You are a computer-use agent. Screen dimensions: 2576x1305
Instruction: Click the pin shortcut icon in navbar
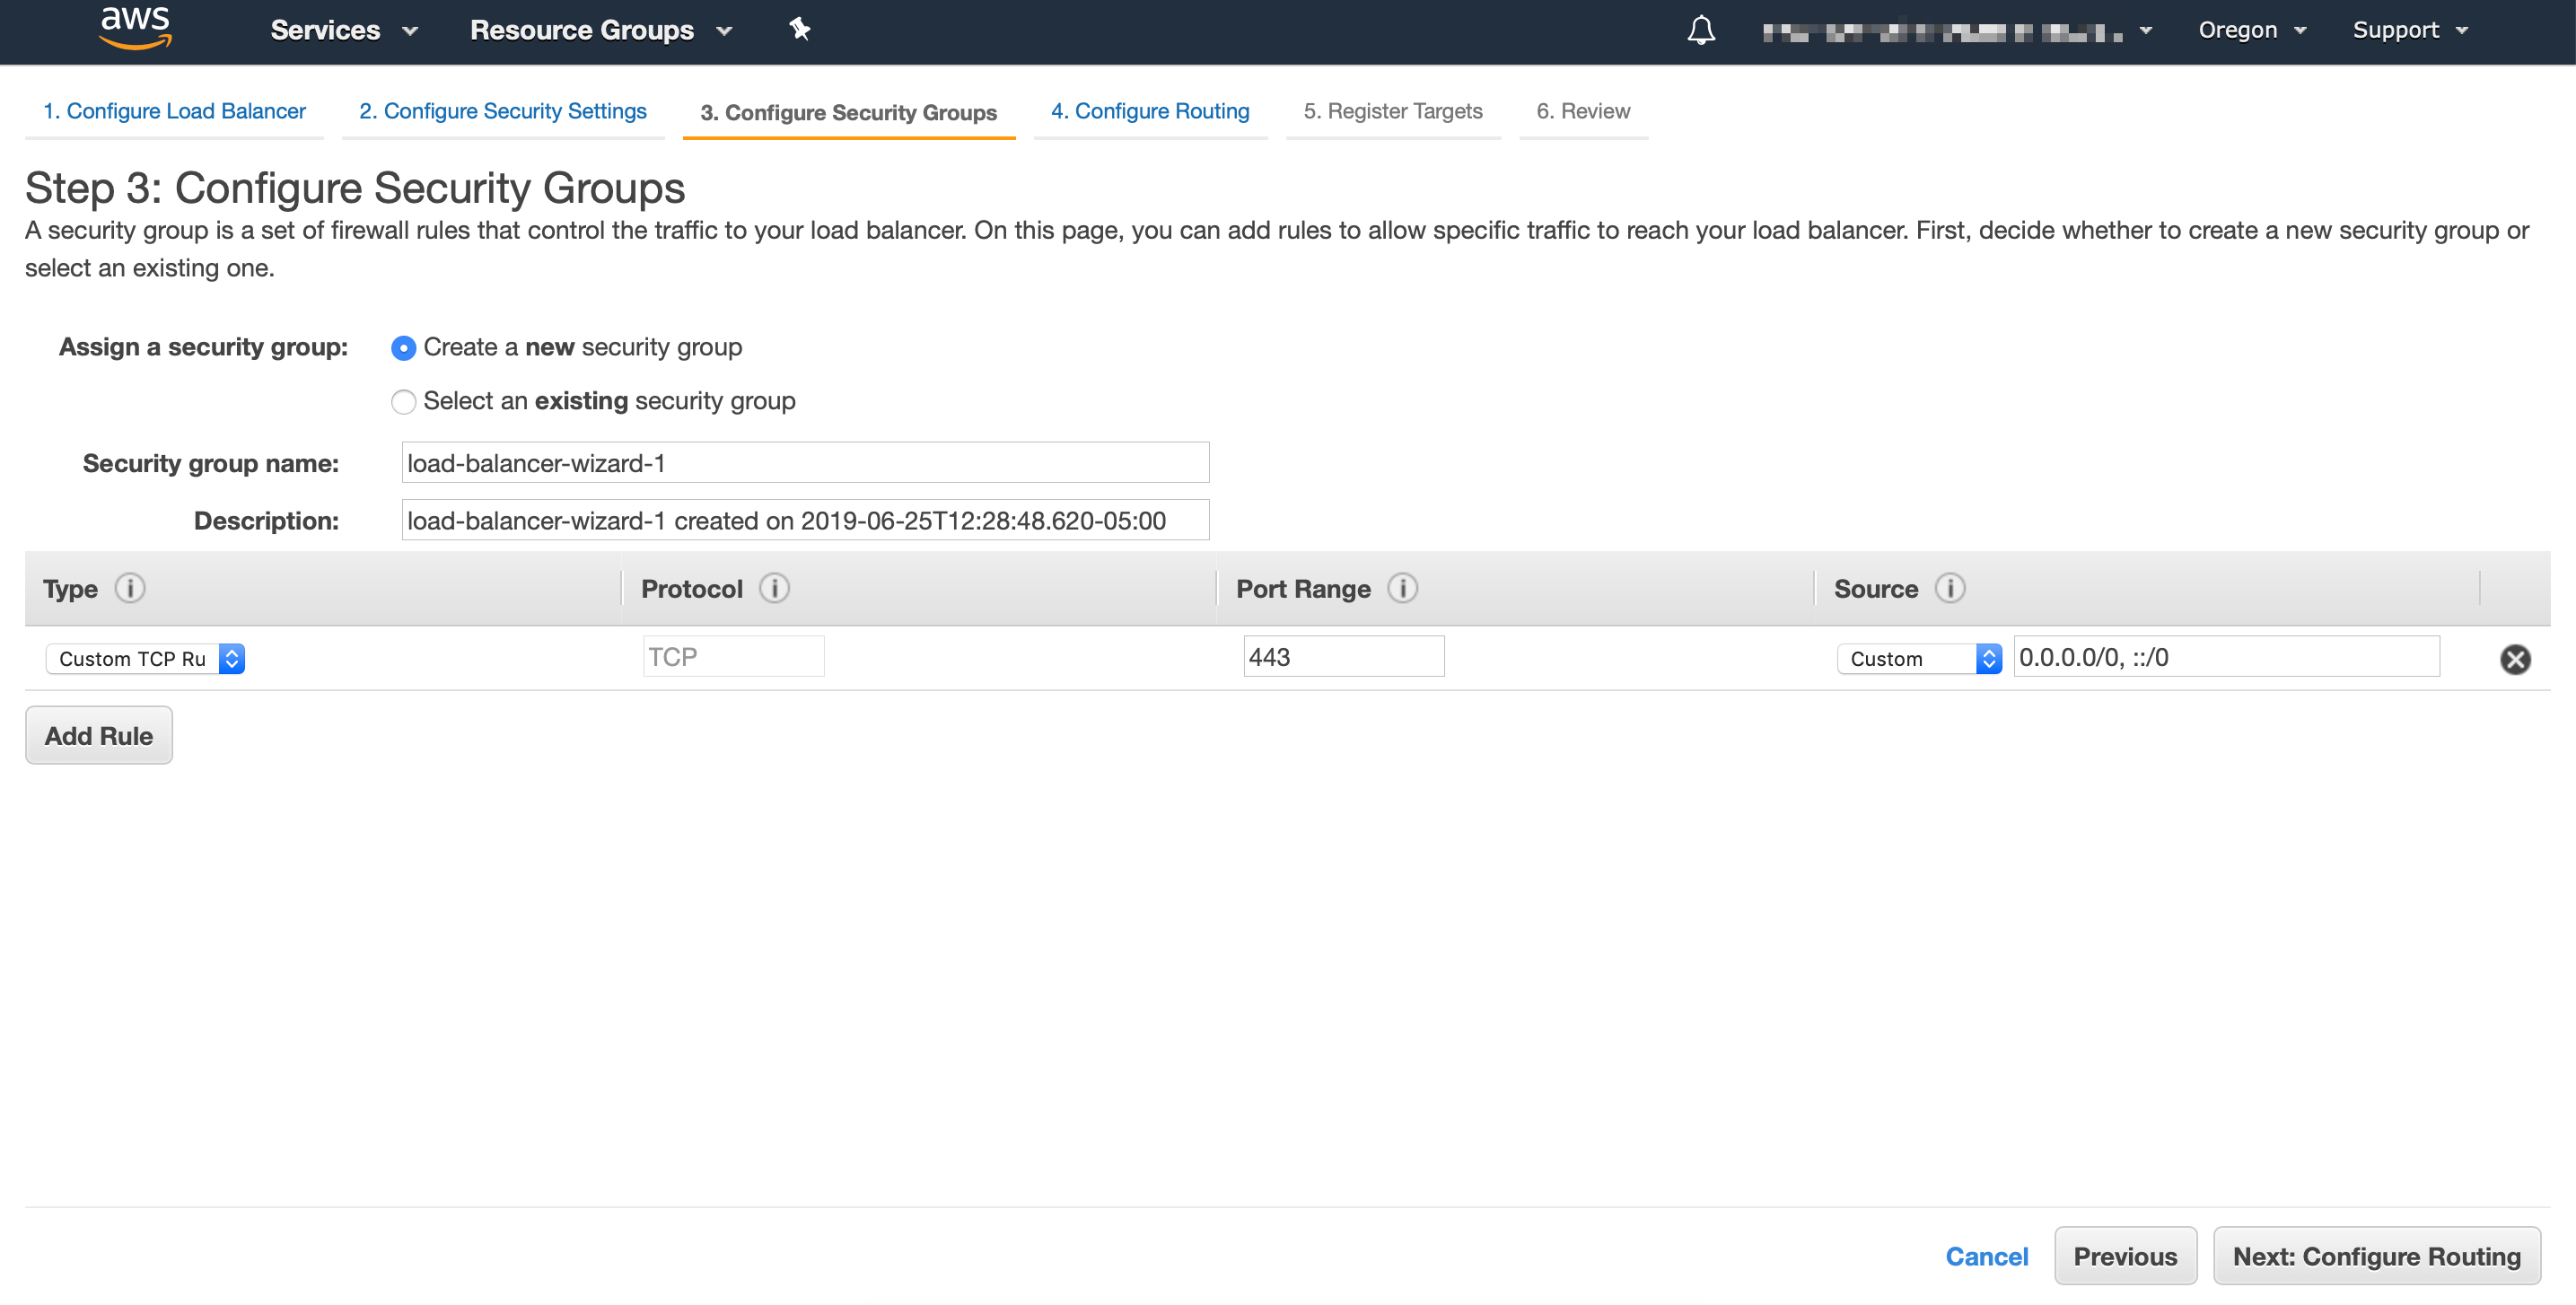coord(799,29)
